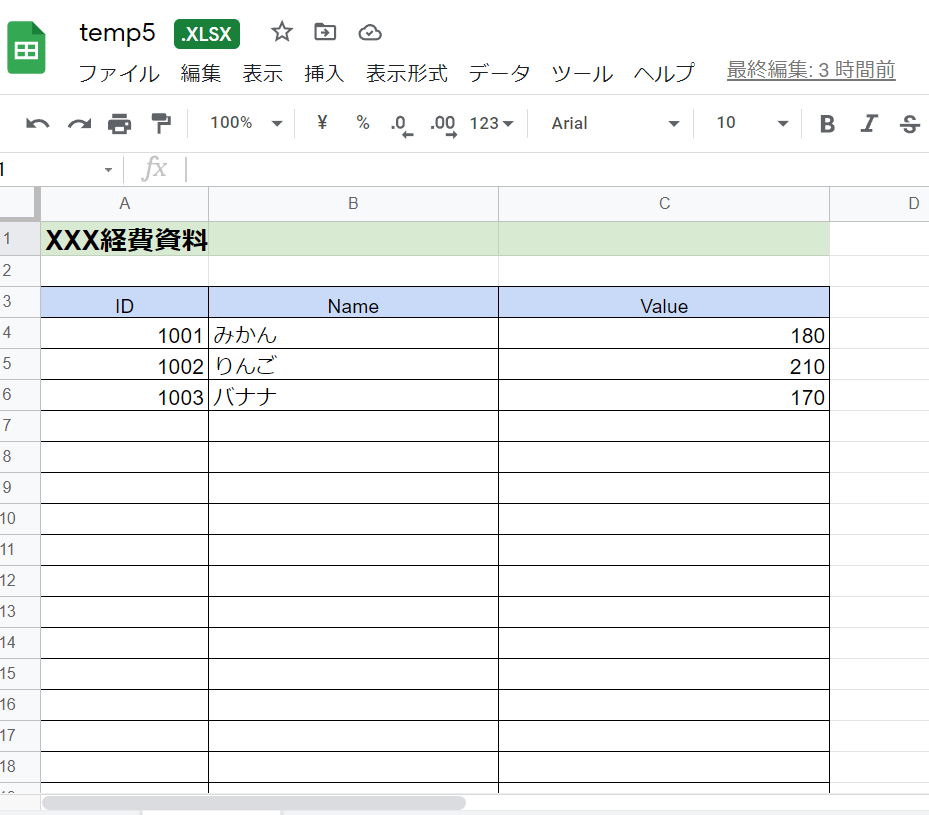Open the 挿入 menu
Screen dimensions: 929x815
coord(324,73)
